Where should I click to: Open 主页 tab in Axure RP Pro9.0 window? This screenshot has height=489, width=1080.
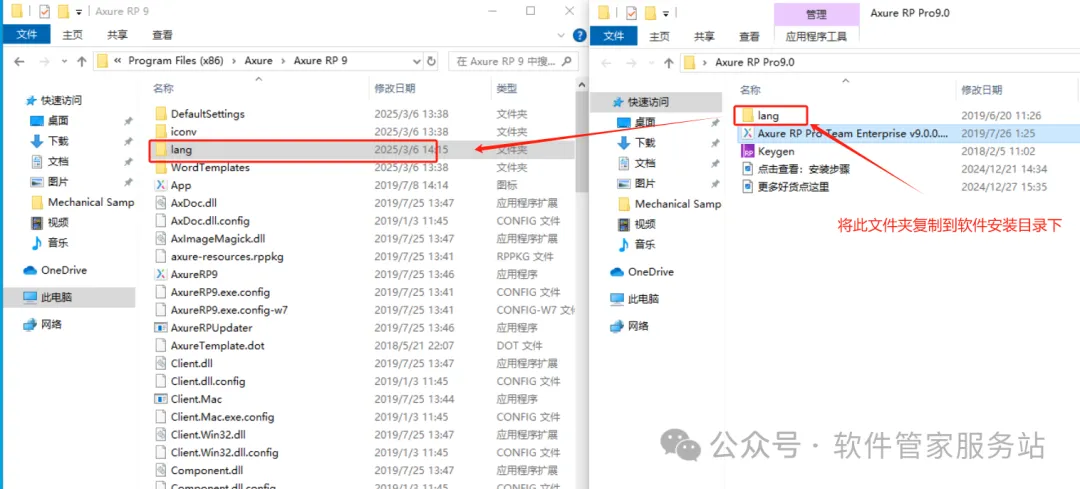point(659,37)
